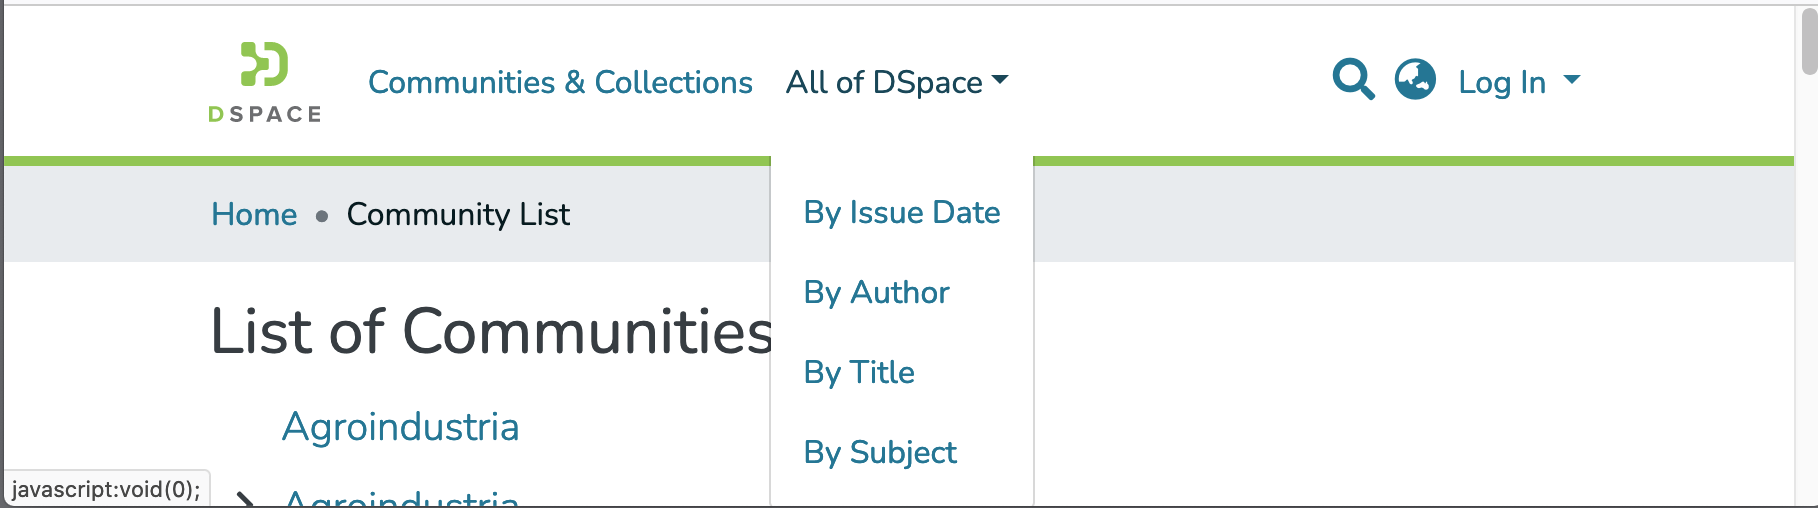Screen dimensions: 1818x508
Task: Click the vertical scrollbar thumb
Action: click(1809, 40)
